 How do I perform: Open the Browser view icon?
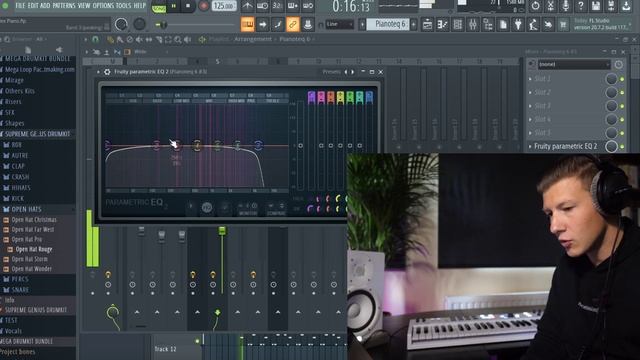pyautogui.click(x=488, y=25)
